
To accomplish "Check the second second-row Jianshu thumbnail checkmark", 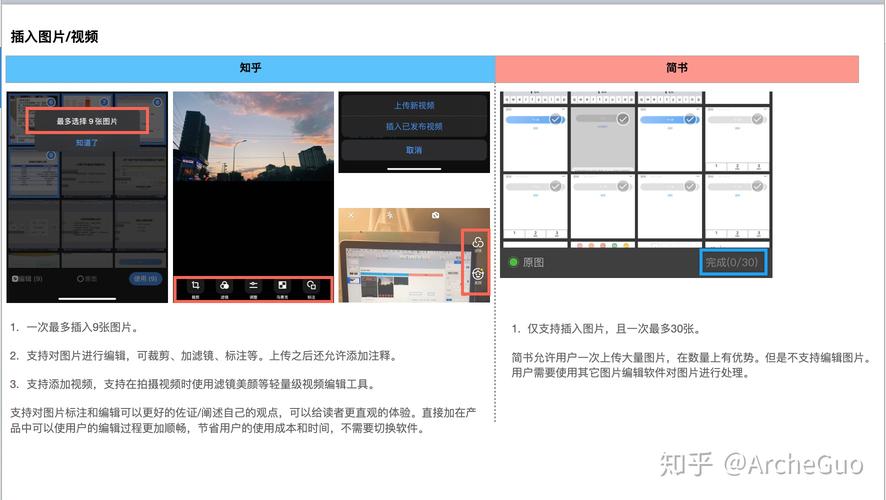I will 623,186.
